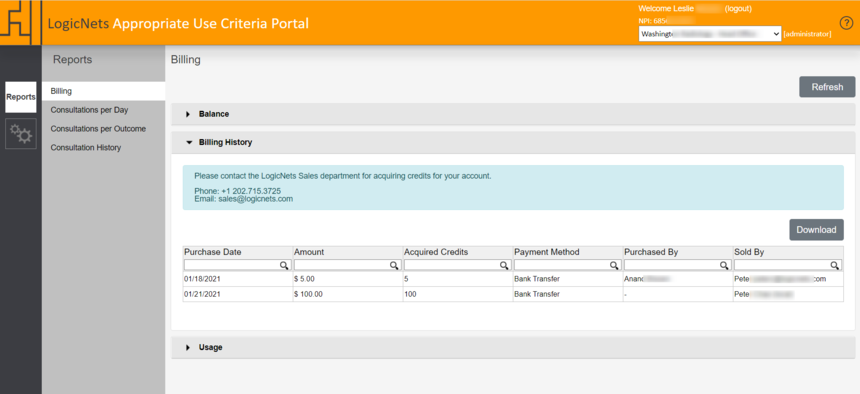860x394 pixels.
Task: Click the Sold By search icon
Action: click(834, 265)
